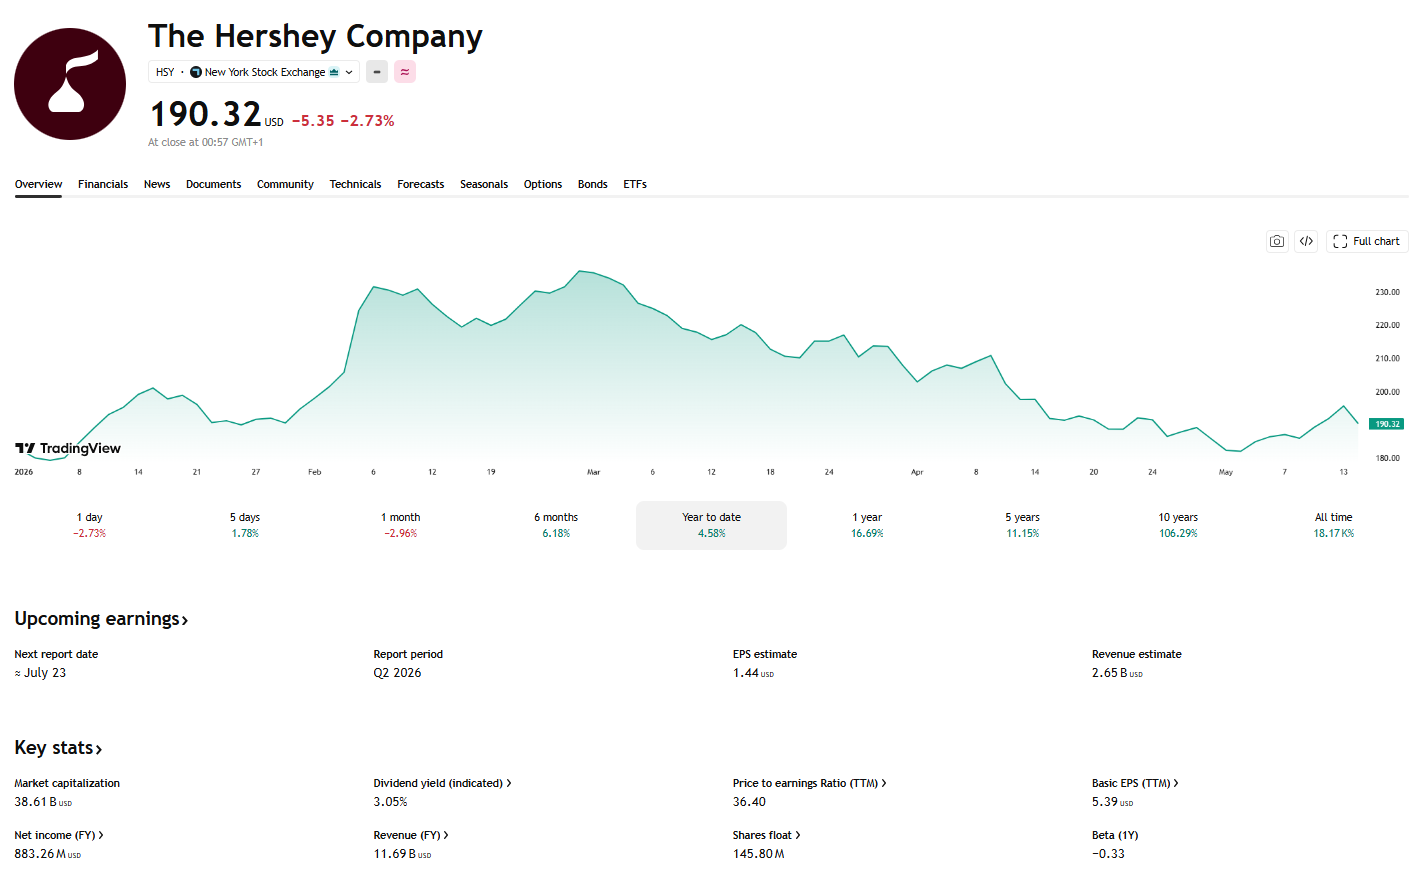Click the company title The Hershey Company
This screenshot has width=1422, height=876.
(x=315, y=36)
